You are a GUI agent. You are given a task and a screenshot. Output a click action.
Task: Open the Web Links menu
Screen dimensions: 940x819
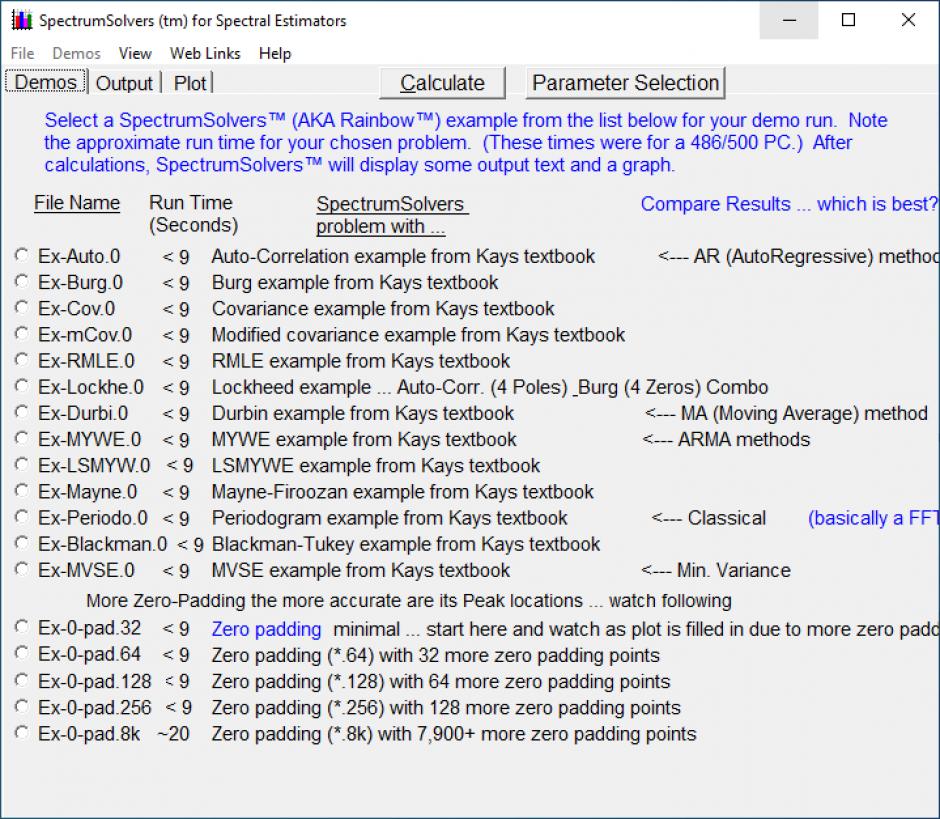[x=205, y=53]
